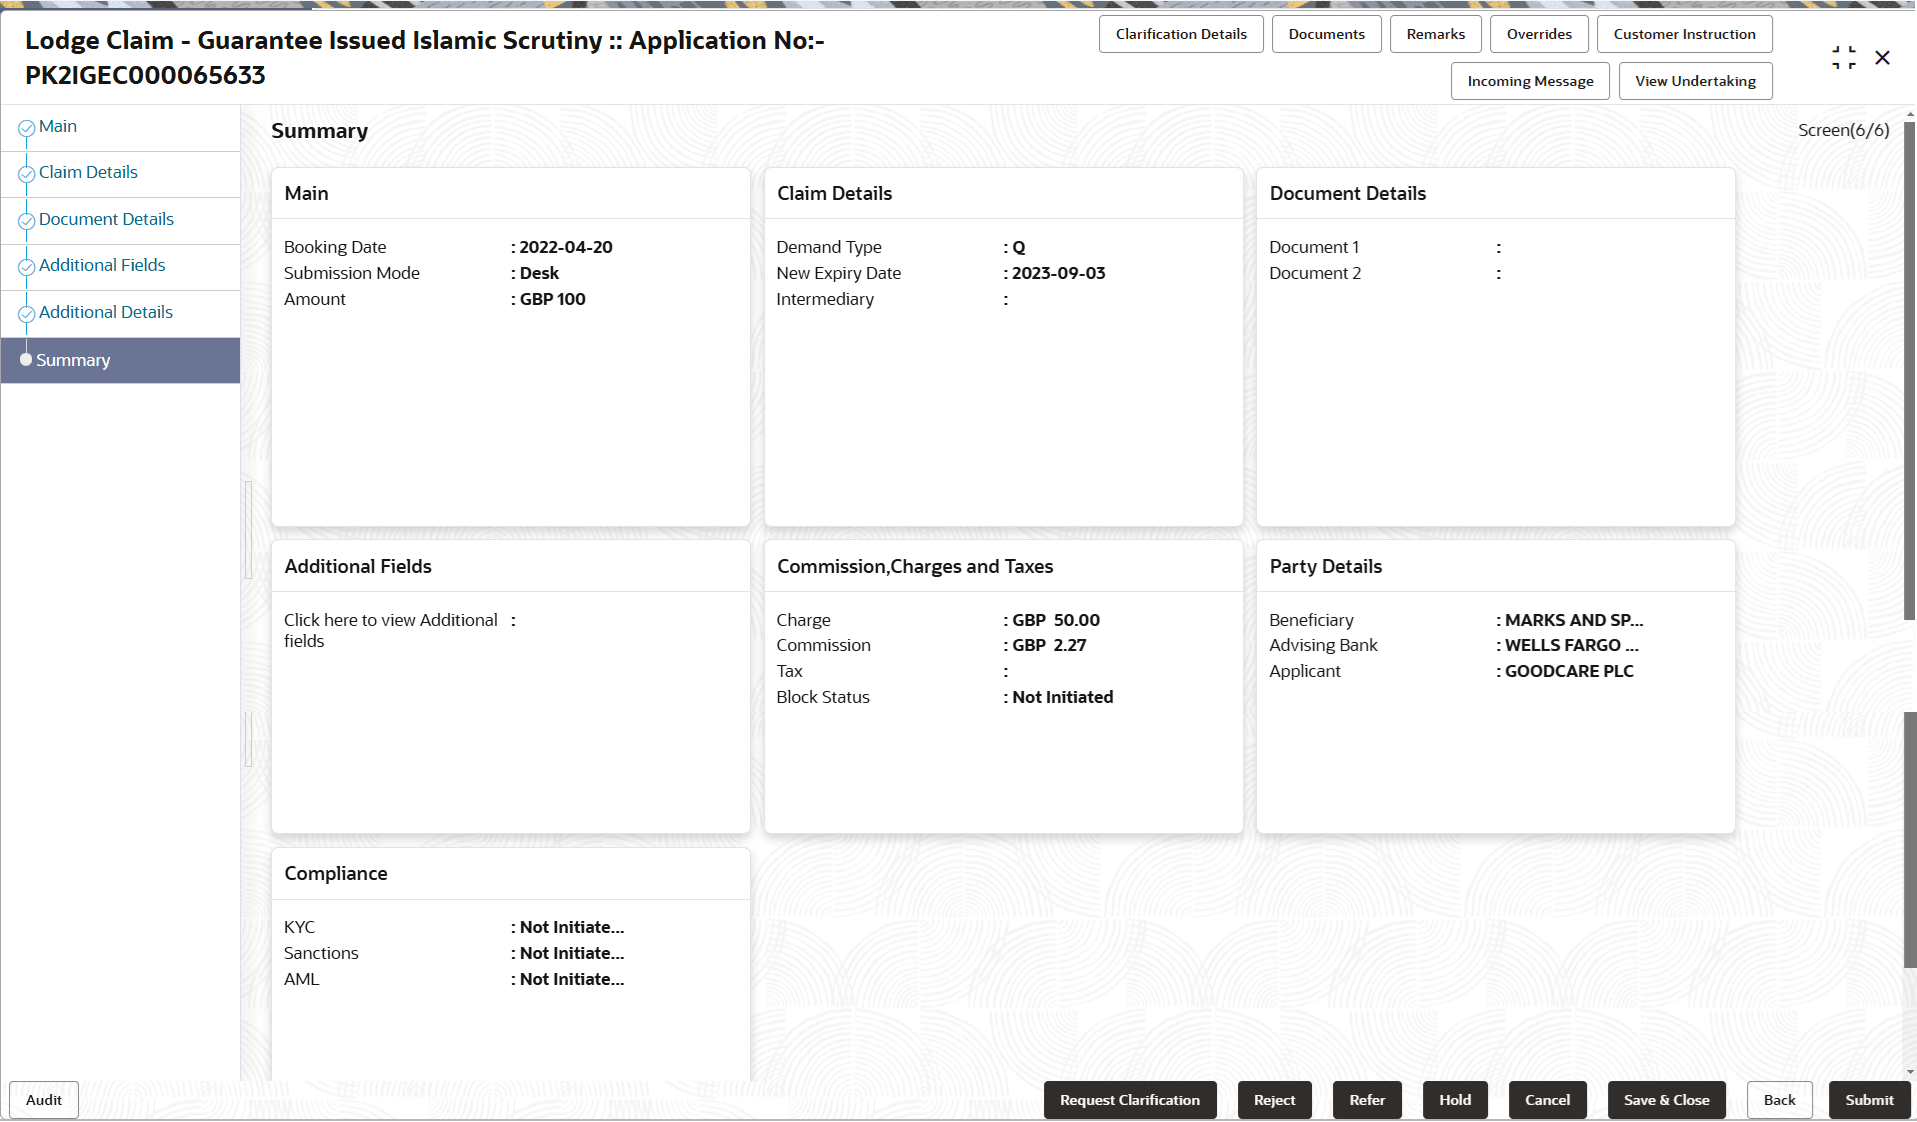
Task: Click the Additional Fields step check icon
Action: (27, 267)
